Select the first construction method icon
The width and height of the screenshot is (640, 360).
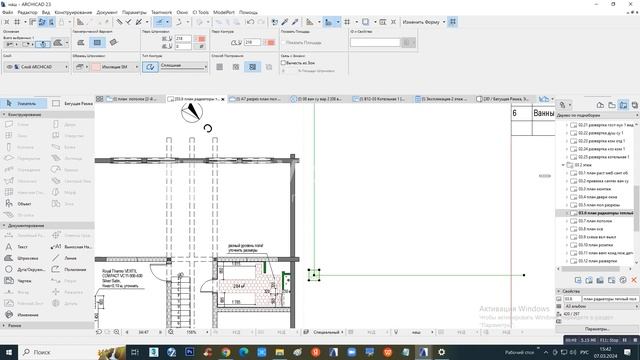[220, 67]
